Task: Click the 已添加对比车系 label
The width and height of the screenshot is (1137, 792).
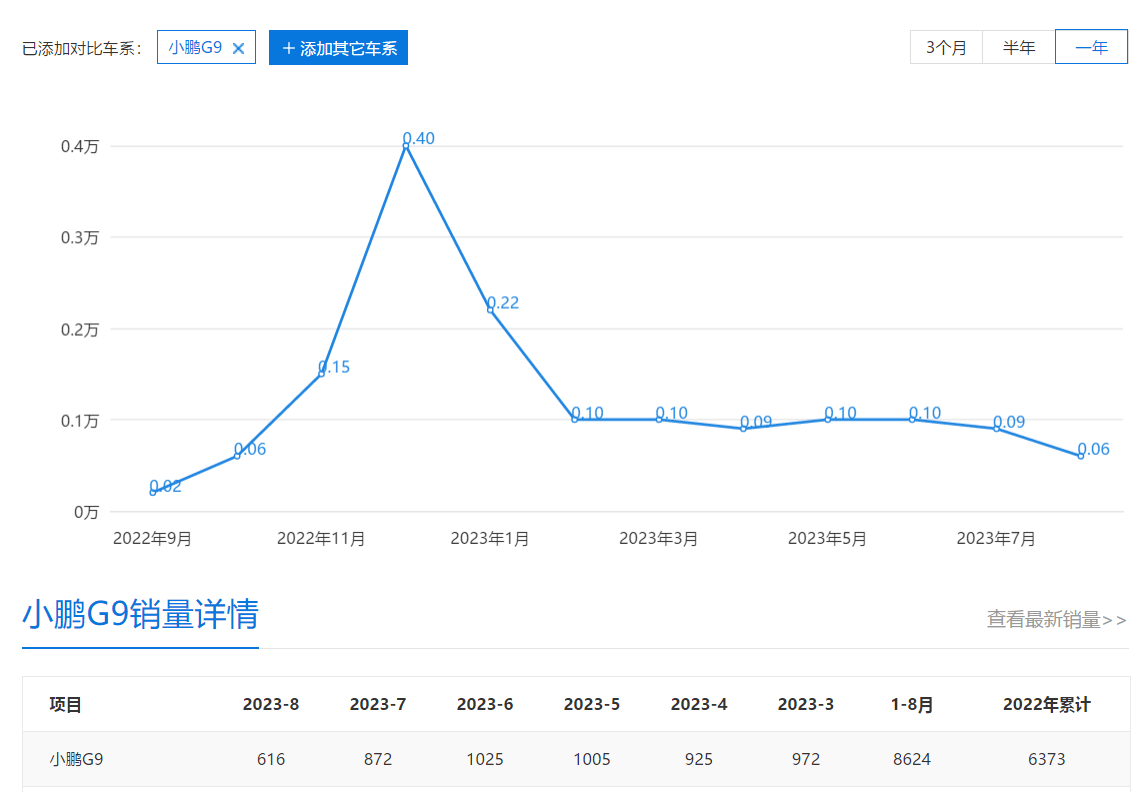Action: tap(81, 49)
